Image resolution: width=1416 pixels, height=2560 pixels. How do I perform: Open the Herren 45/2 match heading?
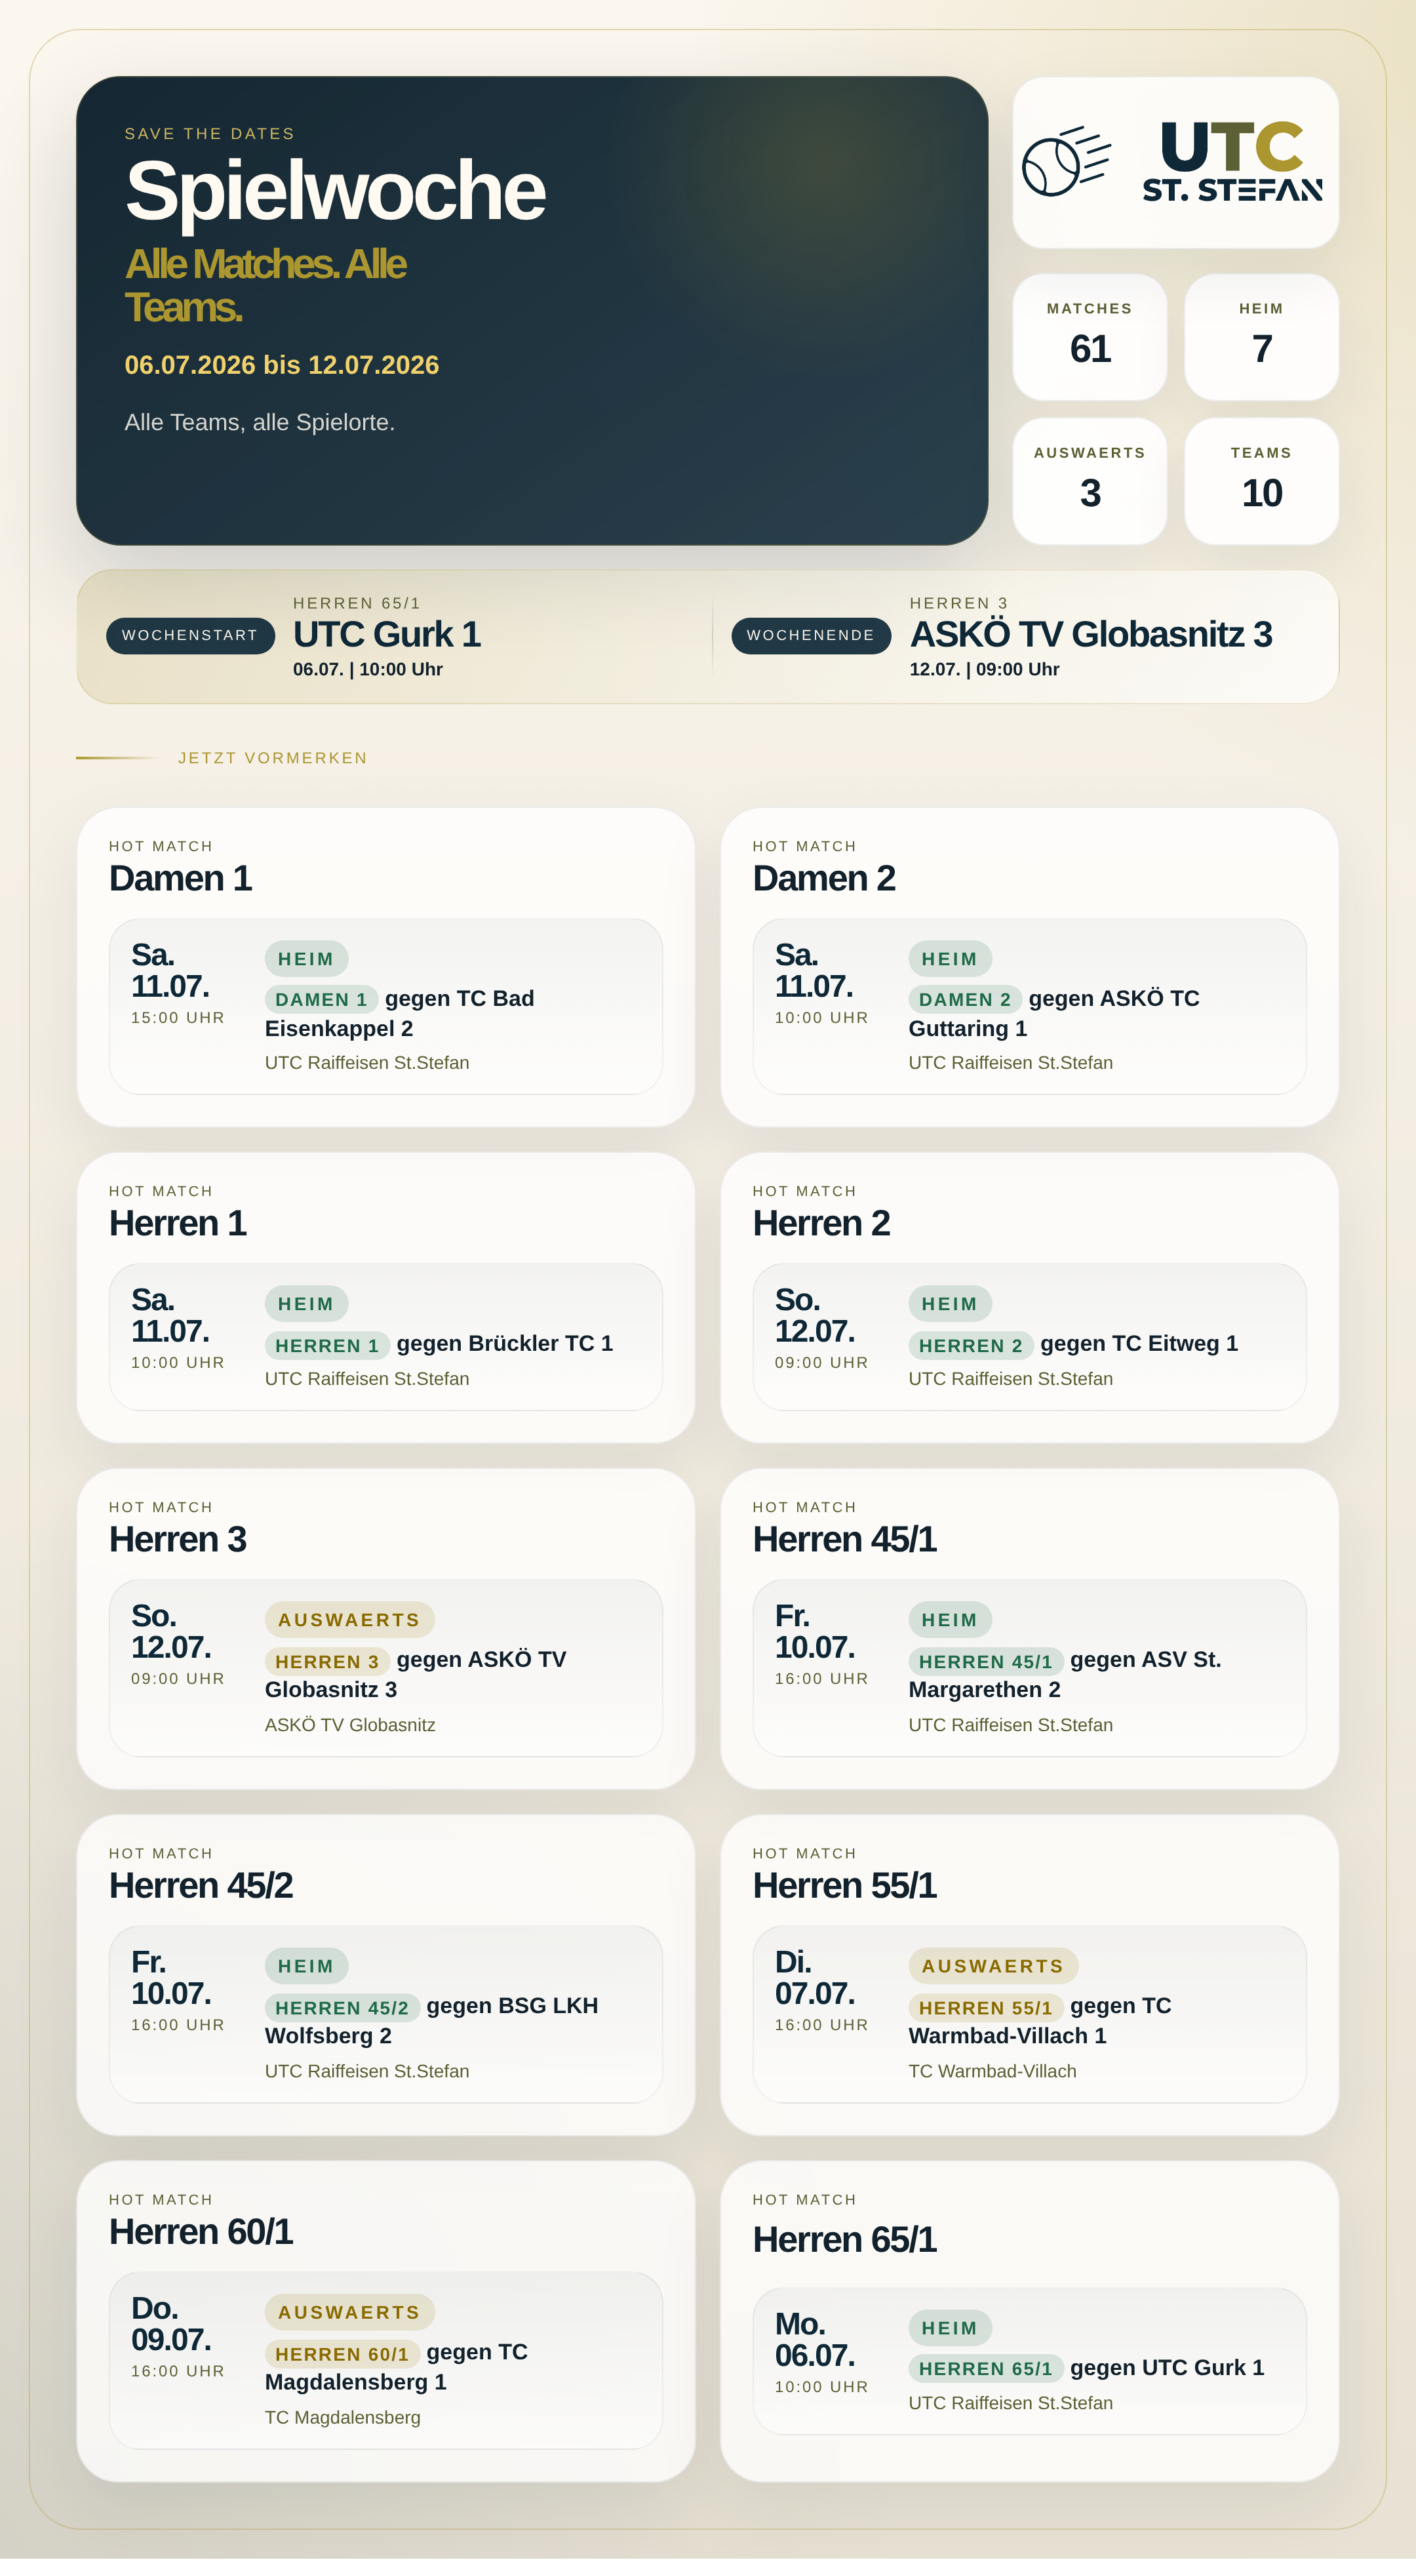click(x=201, y=1885)
